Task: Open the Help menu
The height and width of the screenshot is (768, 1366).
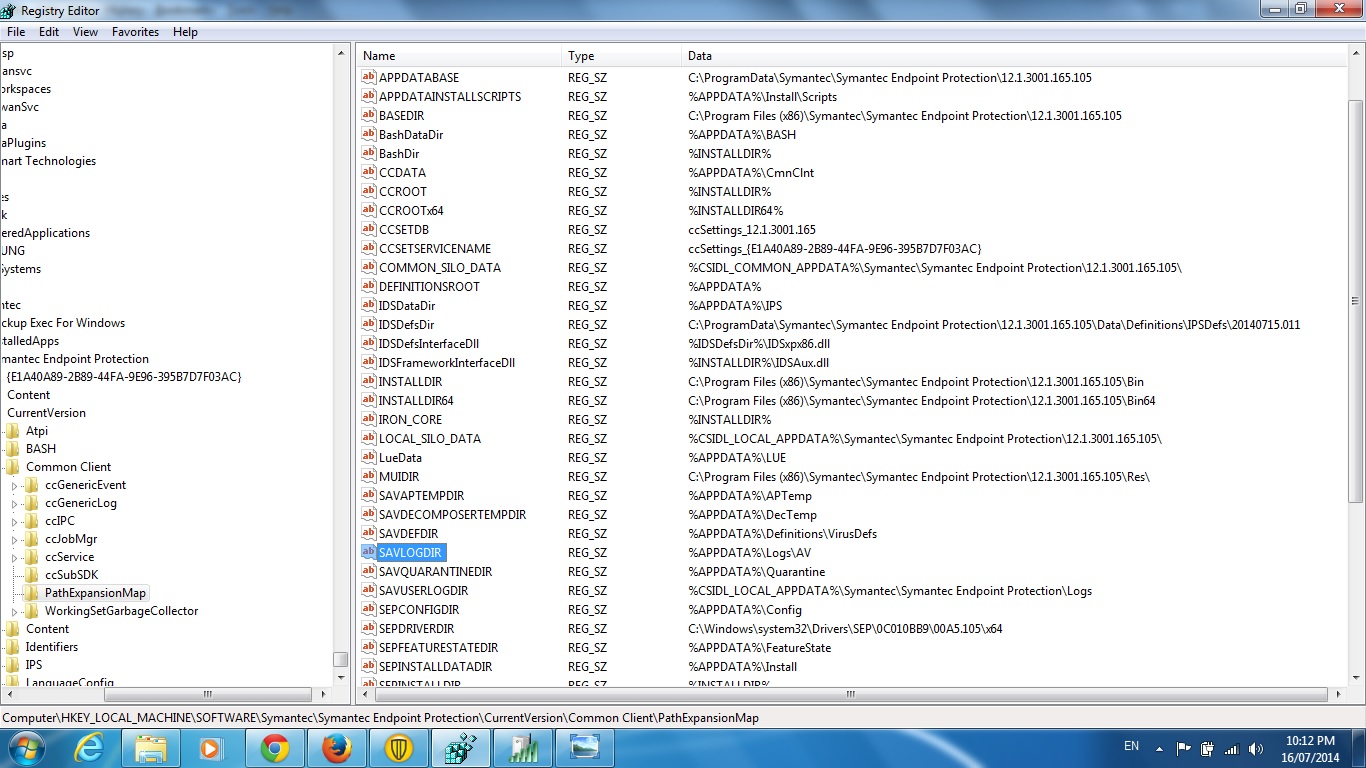Action: [185, 32]
